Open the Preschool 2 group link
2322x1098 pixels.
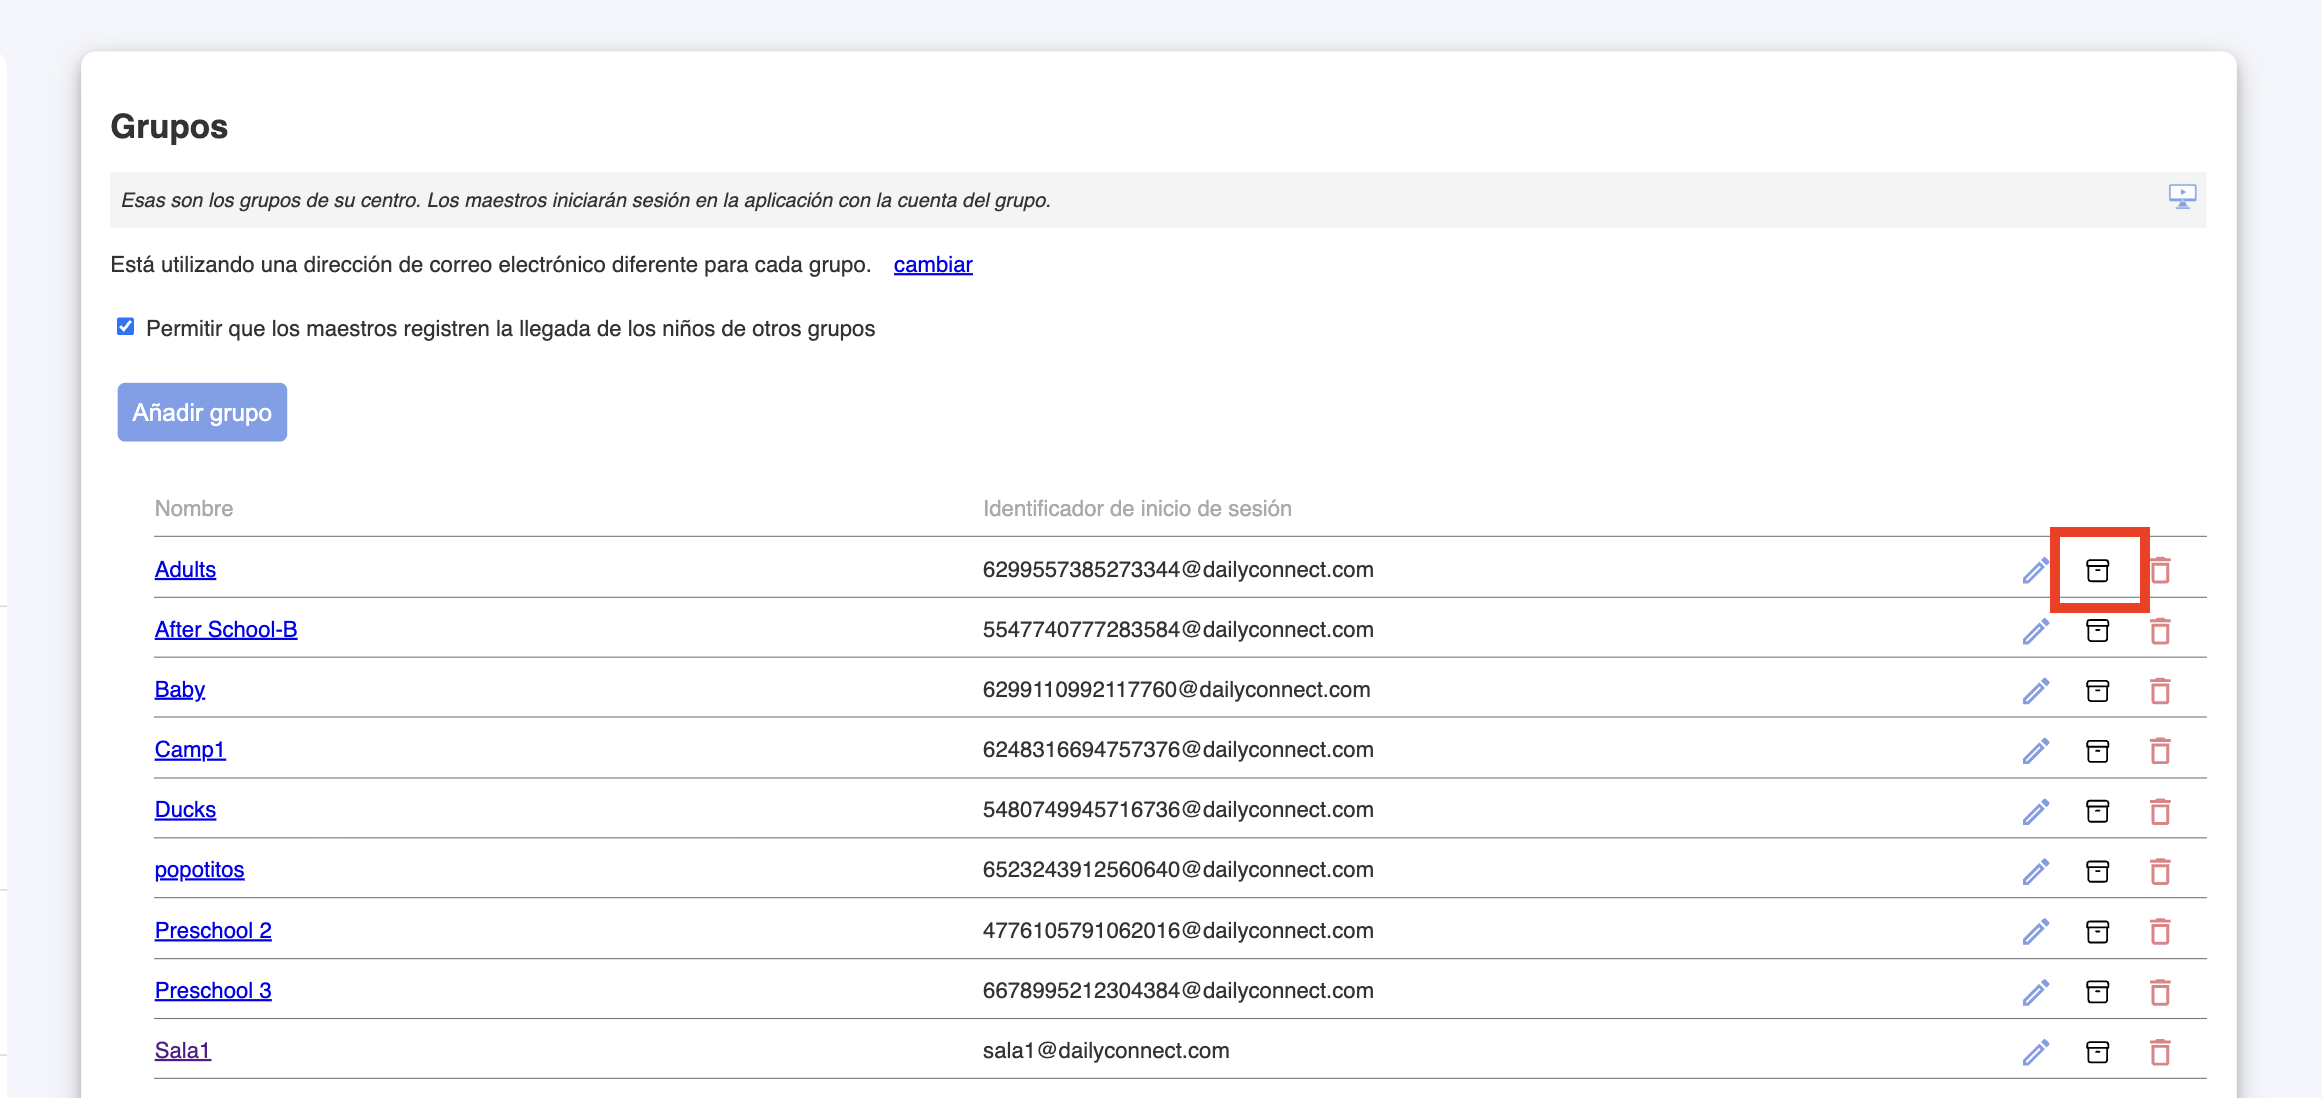[213, 931]
